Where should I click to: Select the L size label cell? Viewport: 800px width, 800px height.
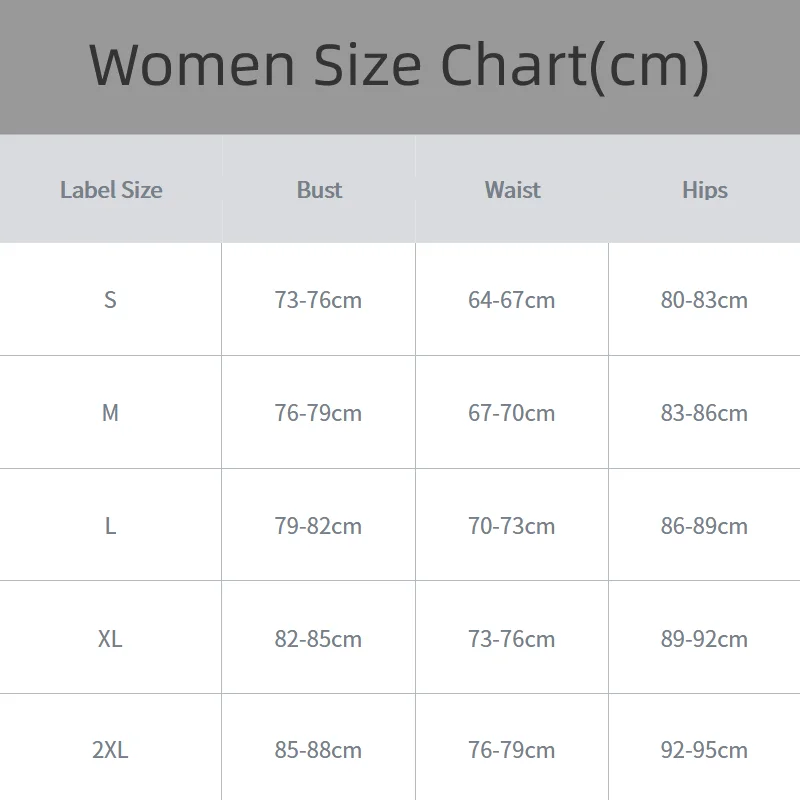click(x=110, y=526)
